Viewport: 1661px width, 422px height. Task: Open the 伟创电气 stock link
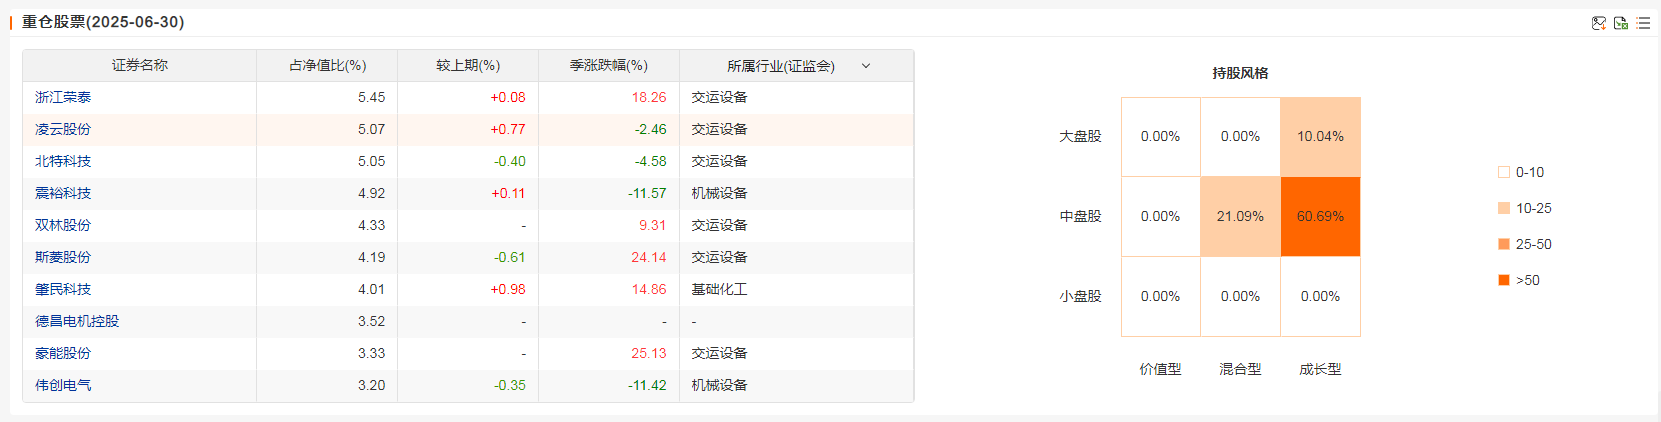63,385
